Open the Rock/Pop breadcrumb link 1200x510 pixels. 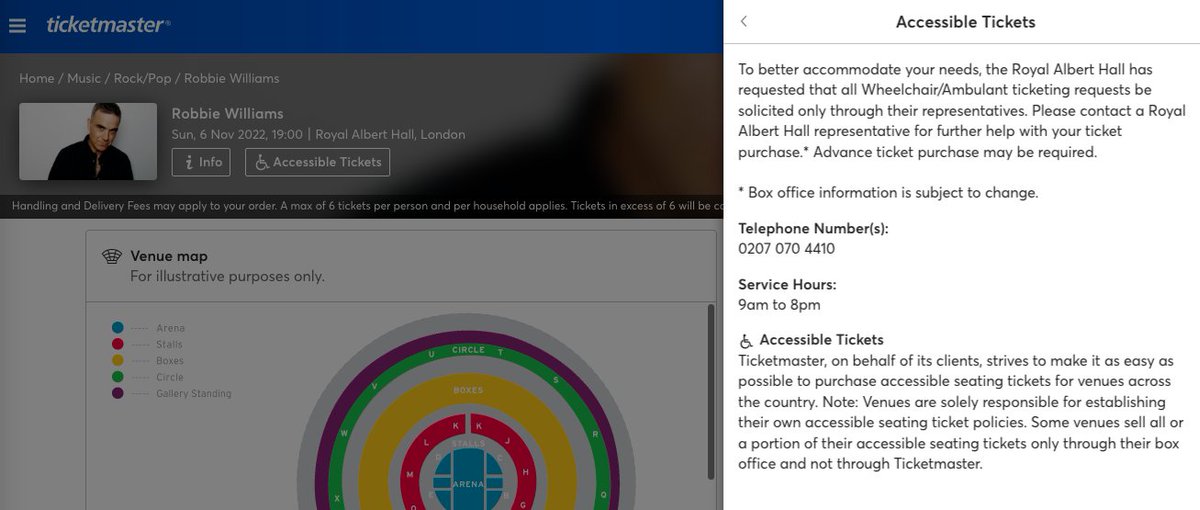[143, 78]
